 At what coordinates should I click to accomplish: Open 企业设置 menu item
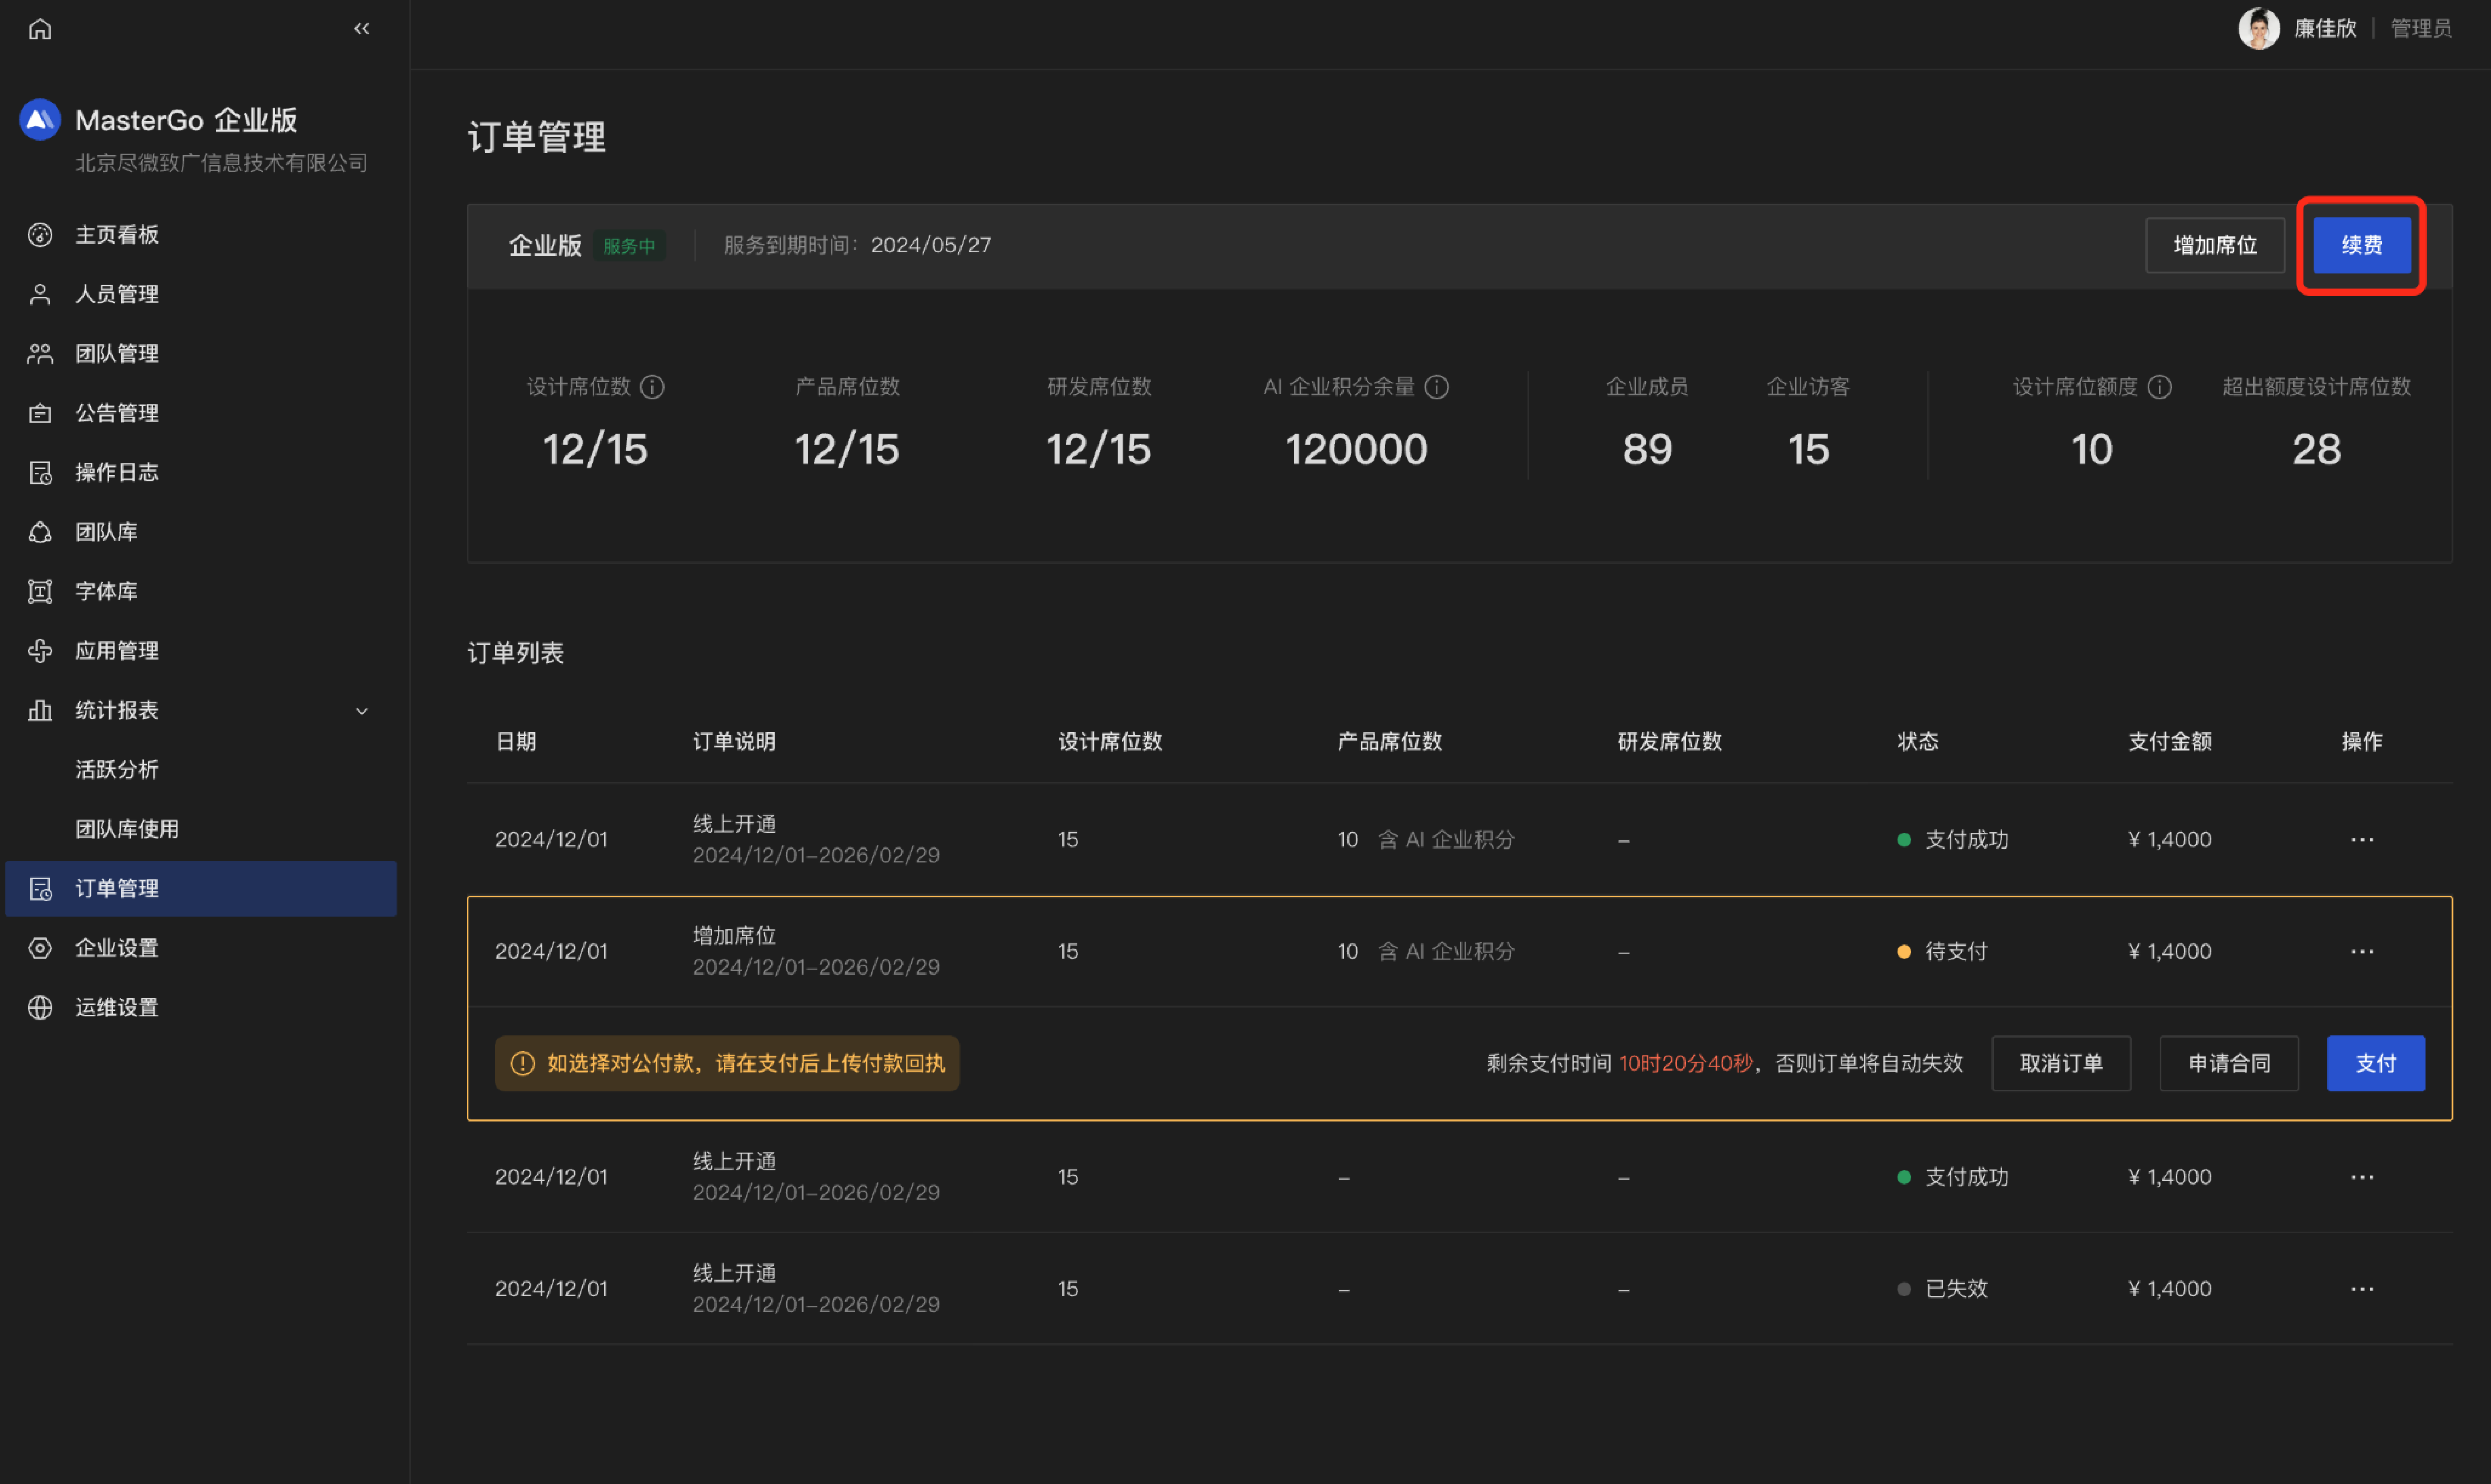pos(200,948)
